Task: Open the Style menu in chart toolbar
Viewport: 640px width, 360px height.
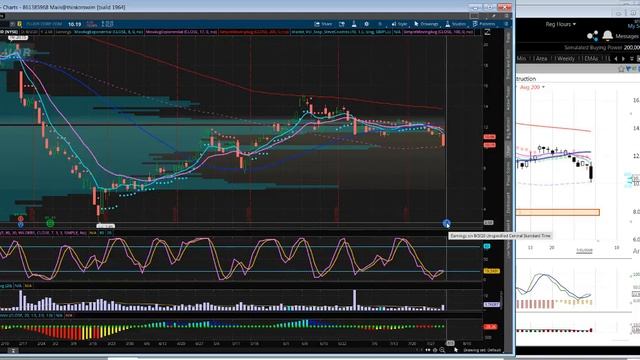Action: [399, 24]
